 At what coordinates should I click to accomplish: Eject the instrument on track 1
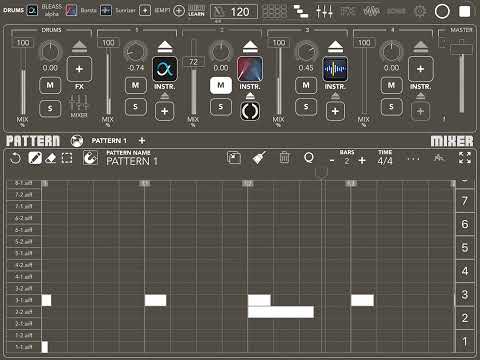coord(165,47)
